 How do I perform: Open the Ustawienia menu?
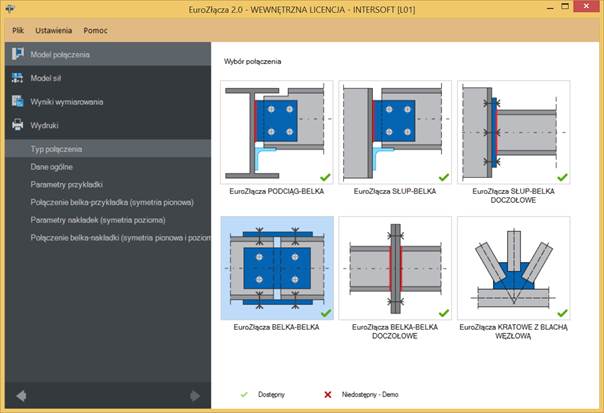[x=54, y=30]
